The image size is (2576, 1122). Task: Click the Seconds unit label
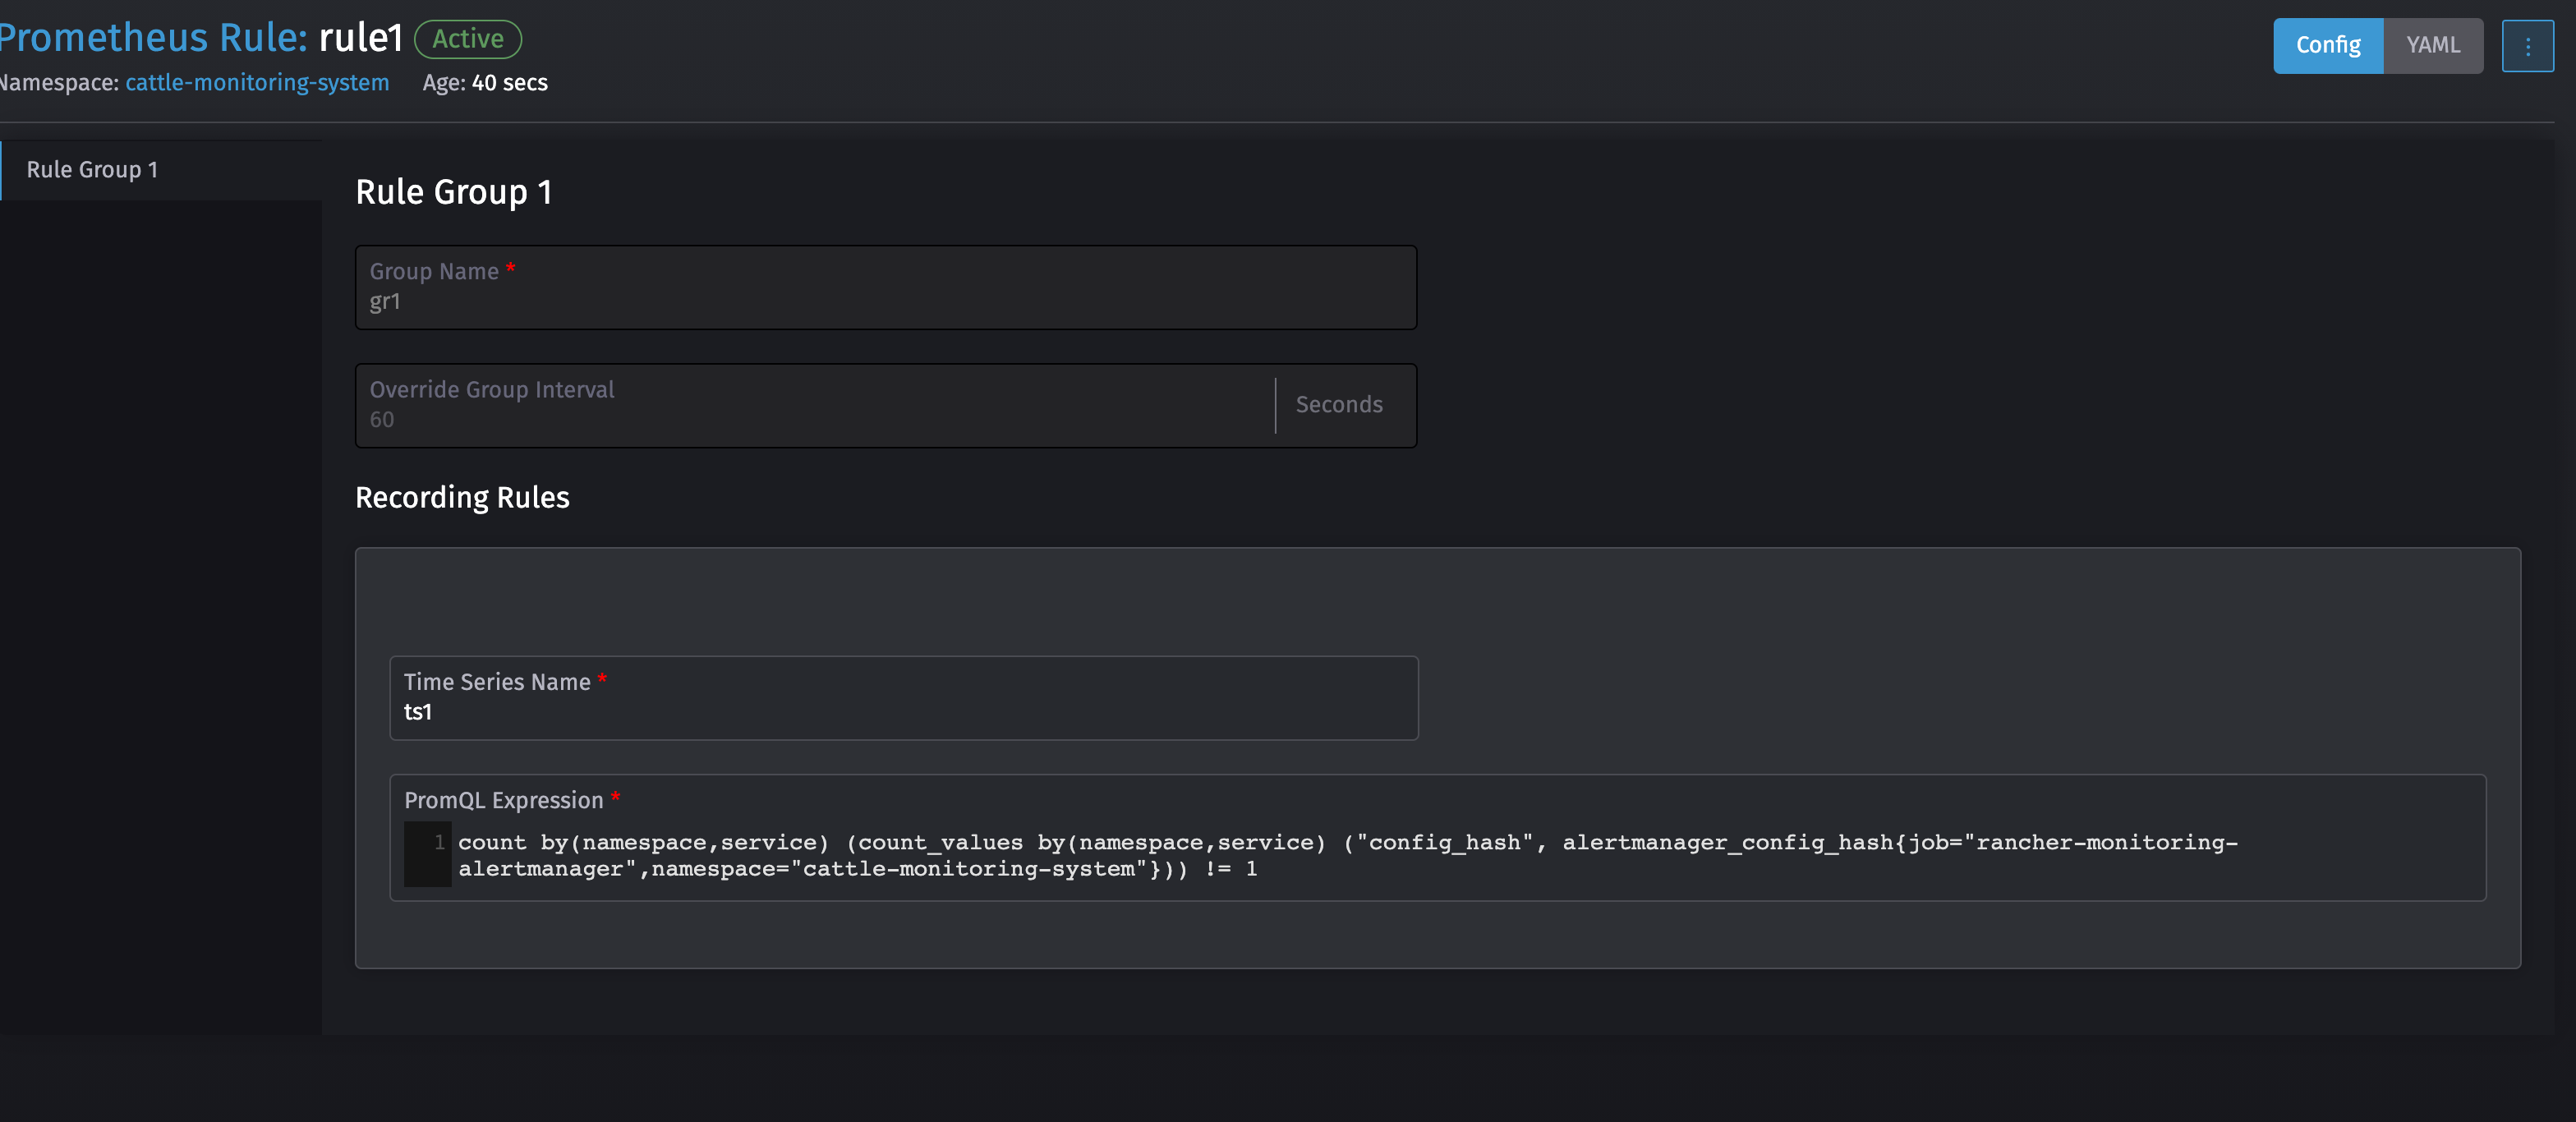[1338, 405]
